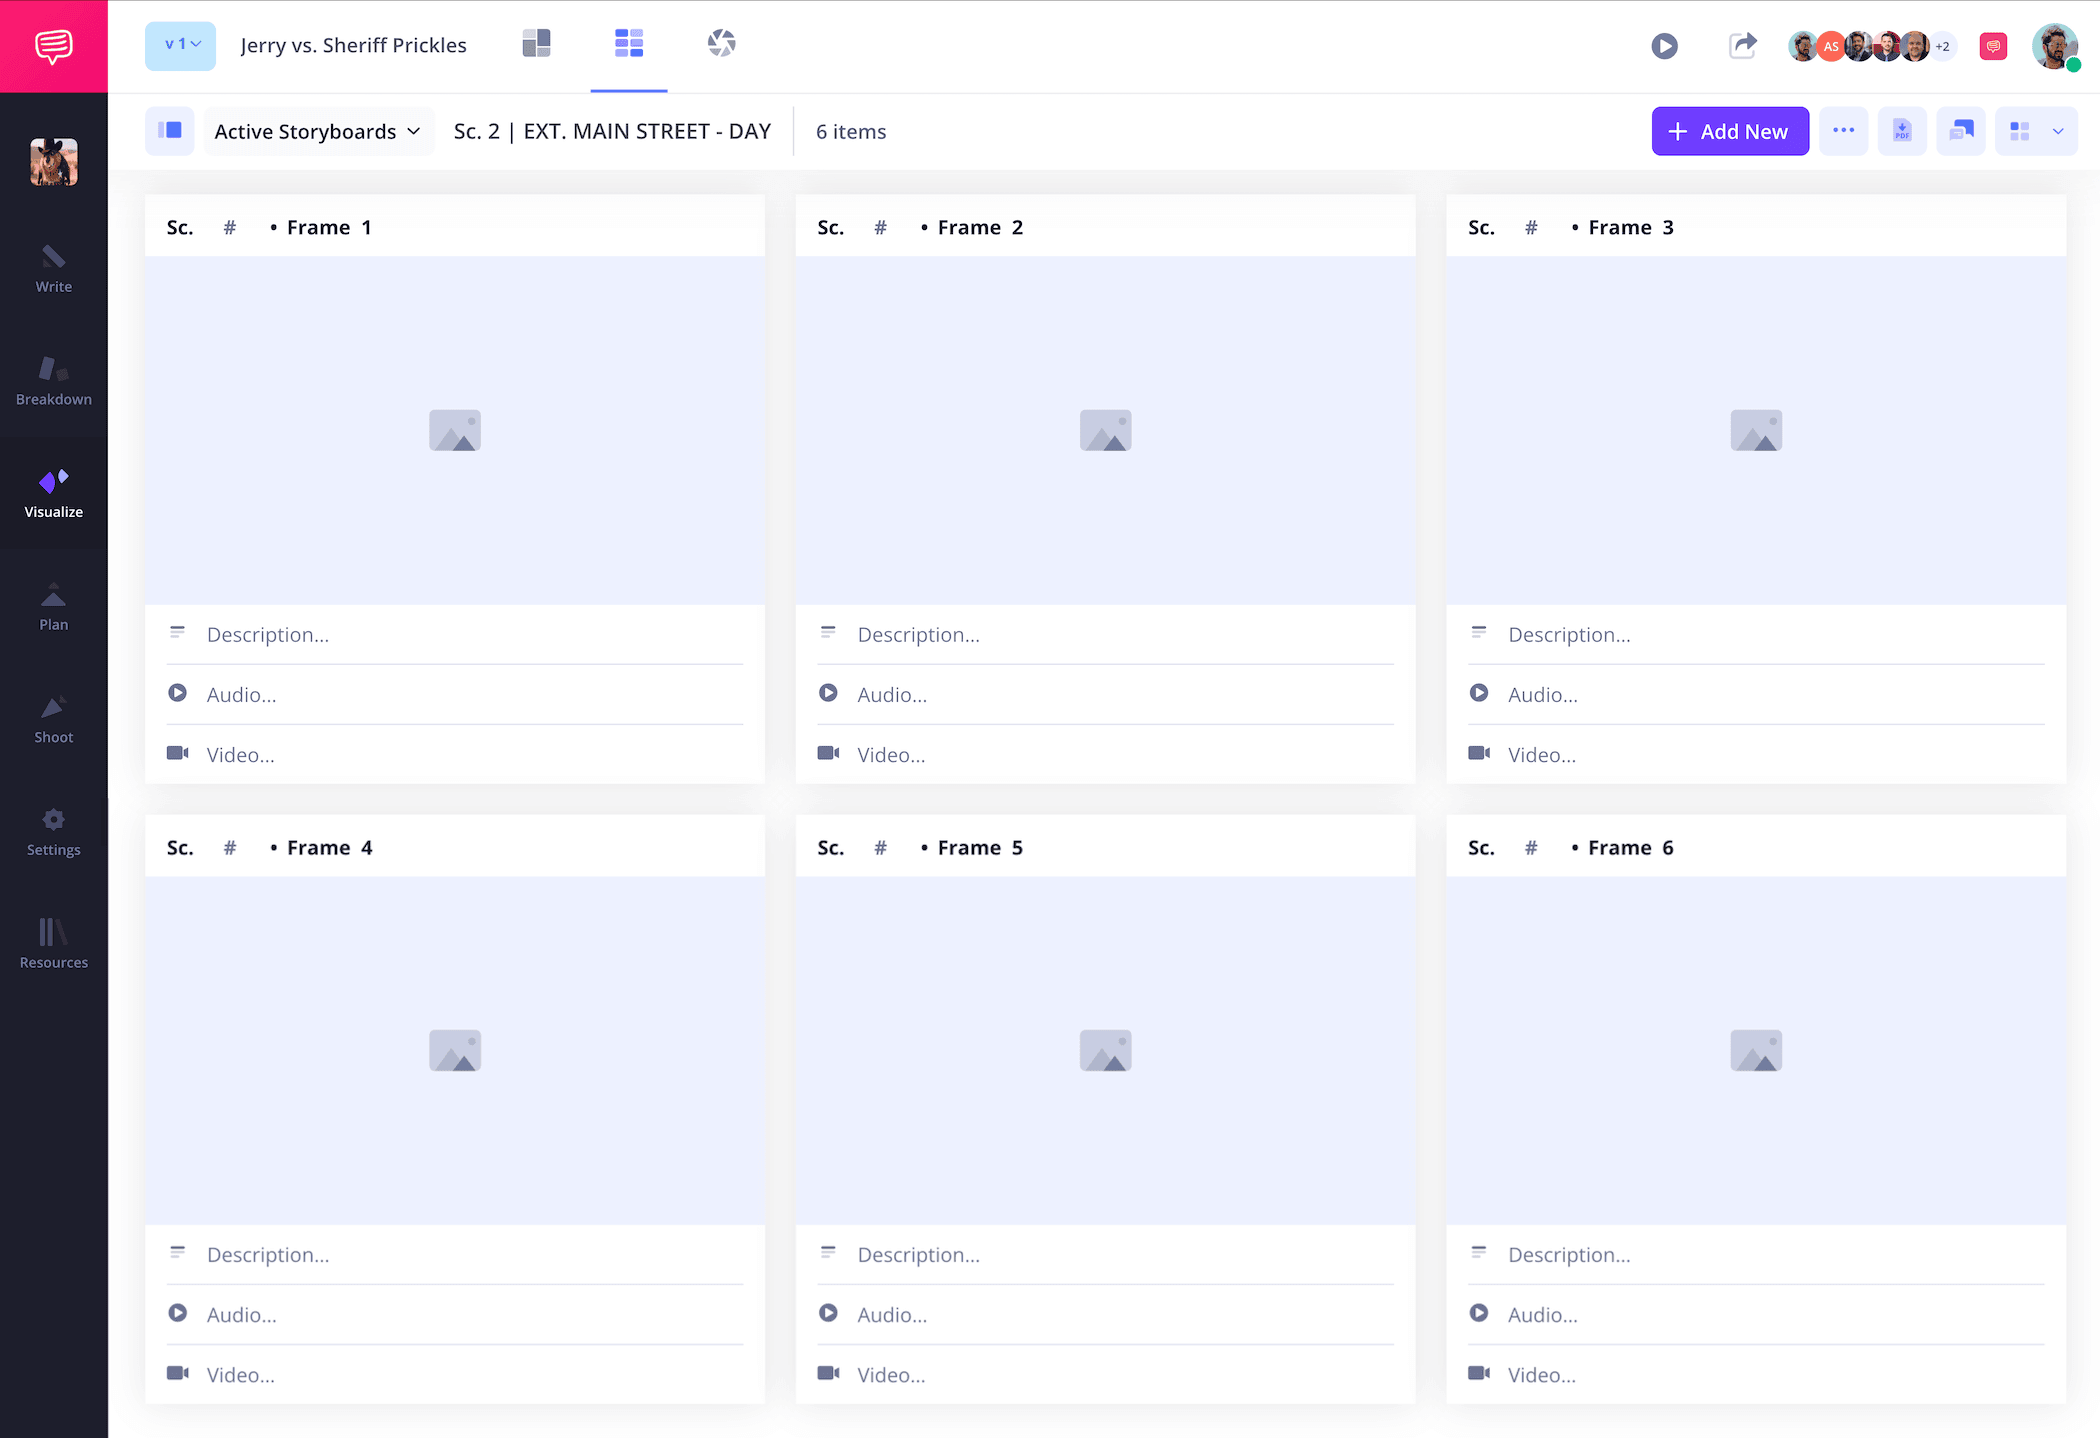Screen dimensions: 2100x1438
Task: Export the storyboard to PDF
Action: (x=1902, y=131)
